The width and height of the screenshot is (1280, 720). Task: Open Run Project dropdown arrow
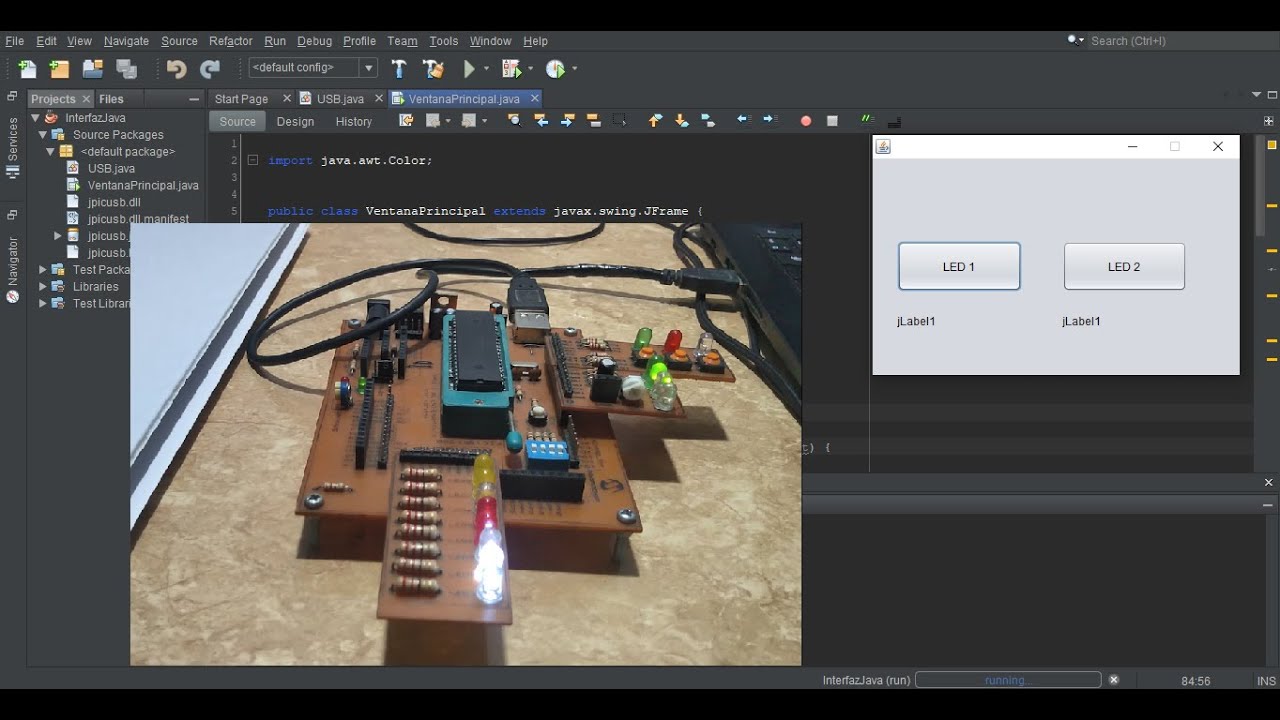pos(487,69)
